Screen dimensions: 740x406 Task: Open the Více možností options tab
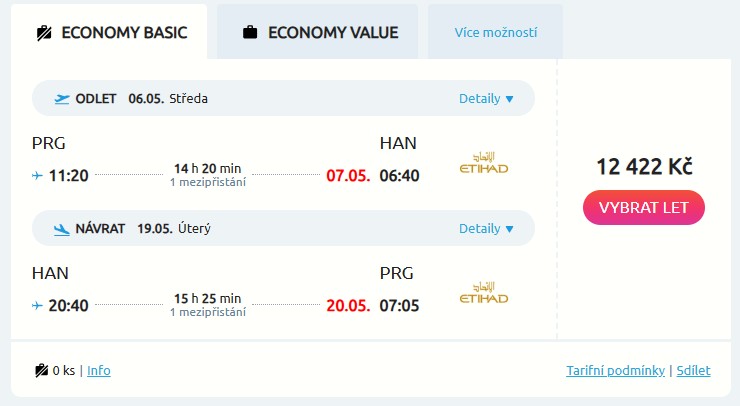coord(495,32)
